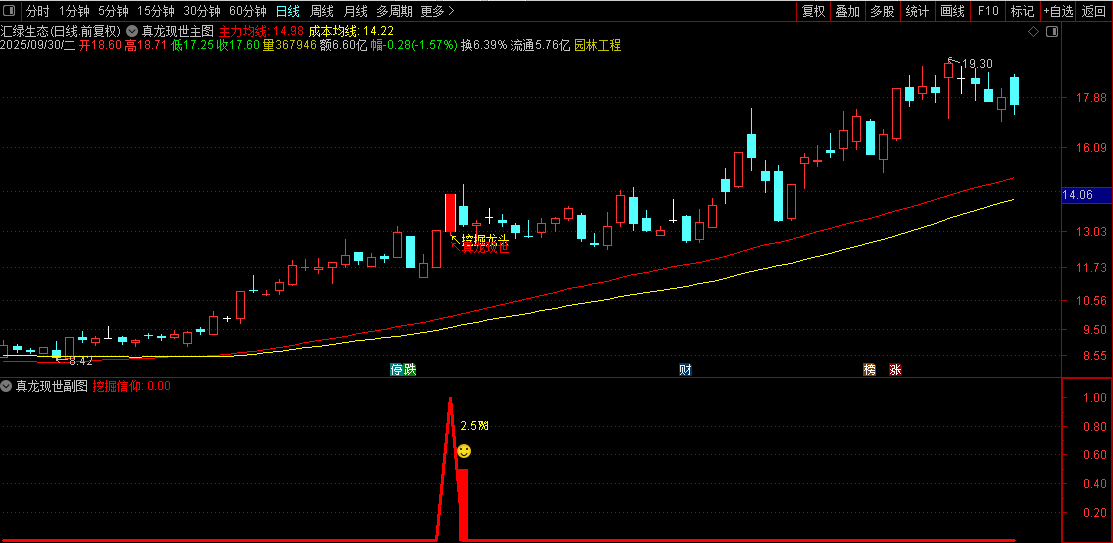Switch to the 分时 chart tab
Screen dimensions: 1113x543
pos(38,11)
